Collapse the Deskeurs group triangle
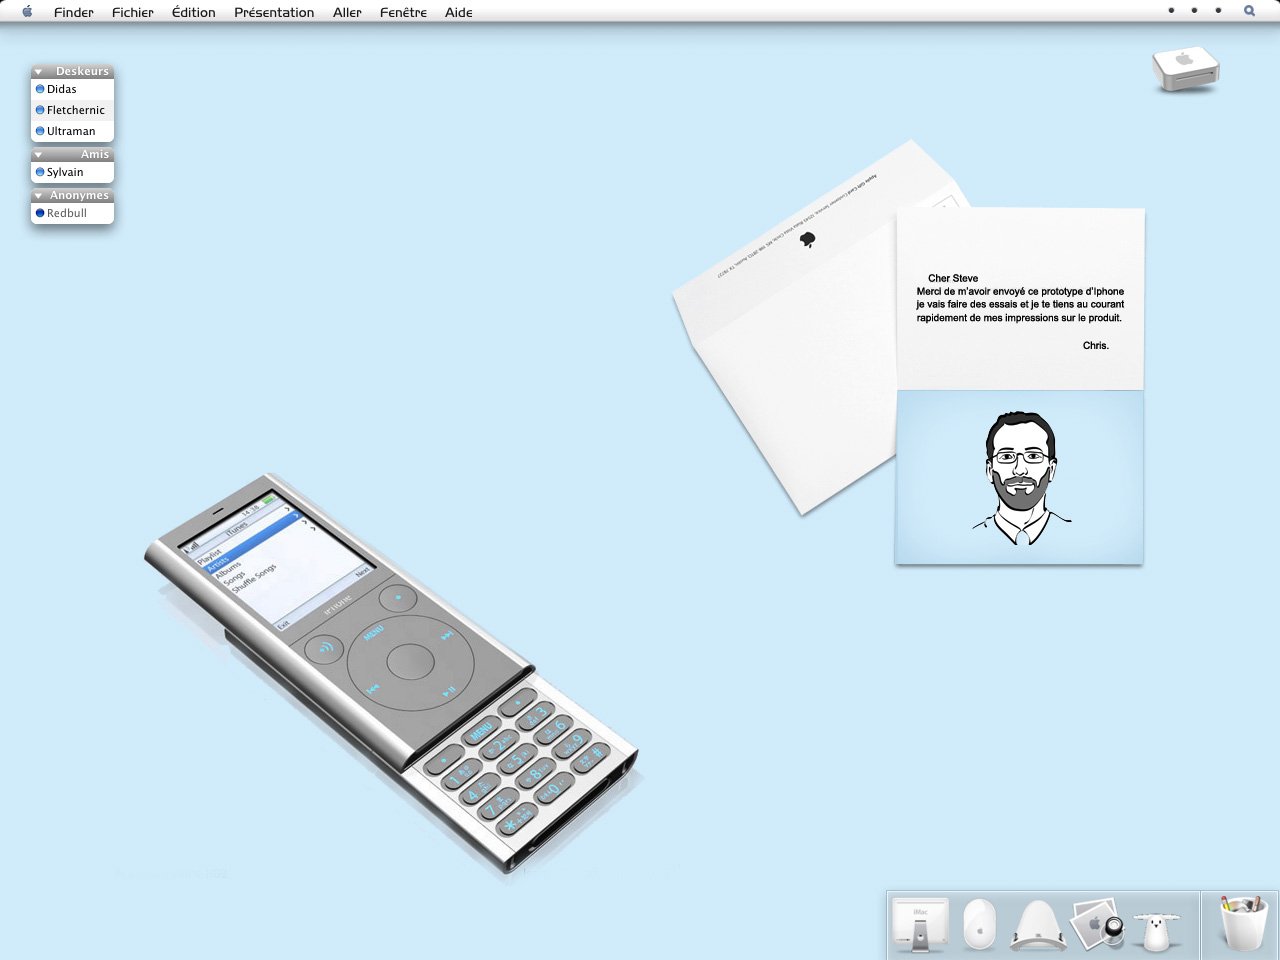Image resolution: width=1280 pixels, height=960 pixels. [38, 72]
